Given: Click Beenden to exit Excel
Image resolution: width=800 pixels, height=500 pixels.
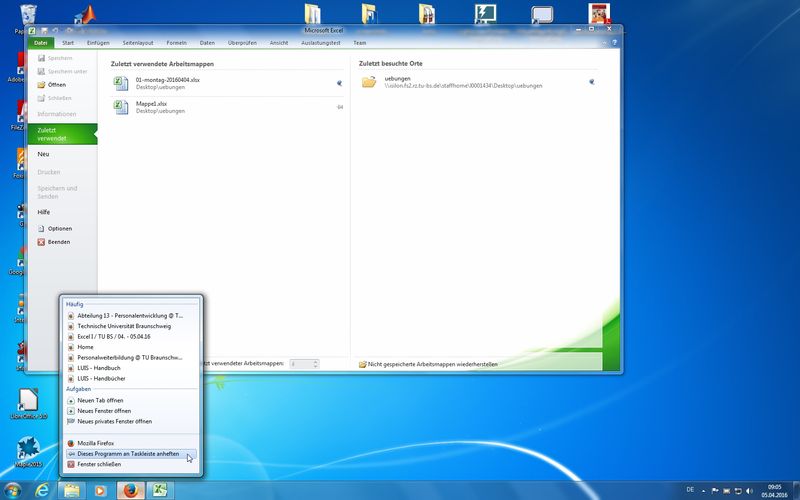Looking at the screenshot, I should tap(59, 242).
